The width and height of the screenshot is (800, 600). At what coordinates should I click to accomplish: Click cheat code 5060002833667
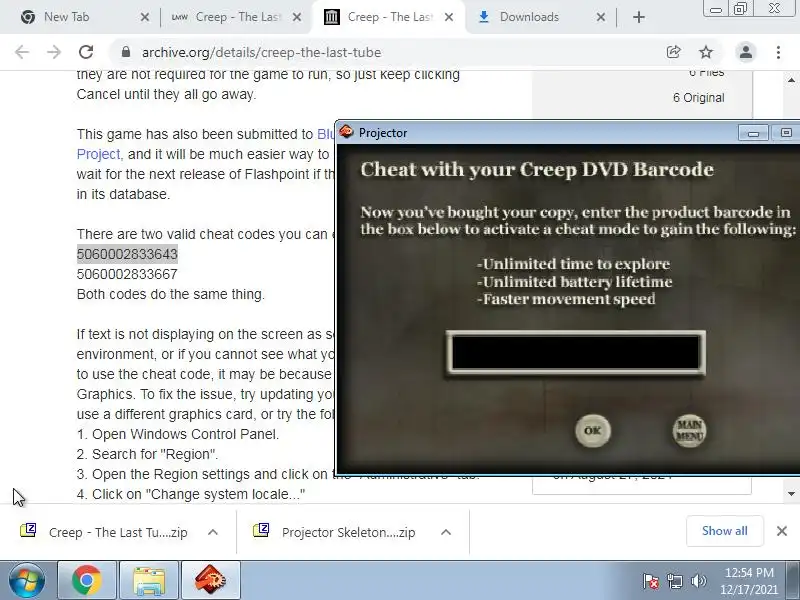[x=127, y=274]
